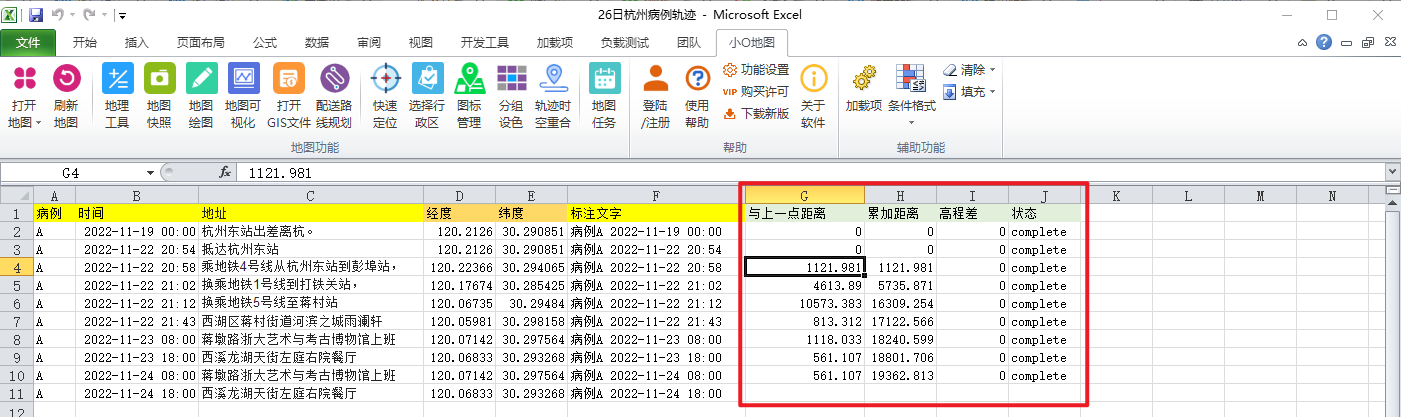The height and width of the screenshot is (417, 1401).
Task: Open 条件格式 conditional formatting
Action: (x=911, y=97)
